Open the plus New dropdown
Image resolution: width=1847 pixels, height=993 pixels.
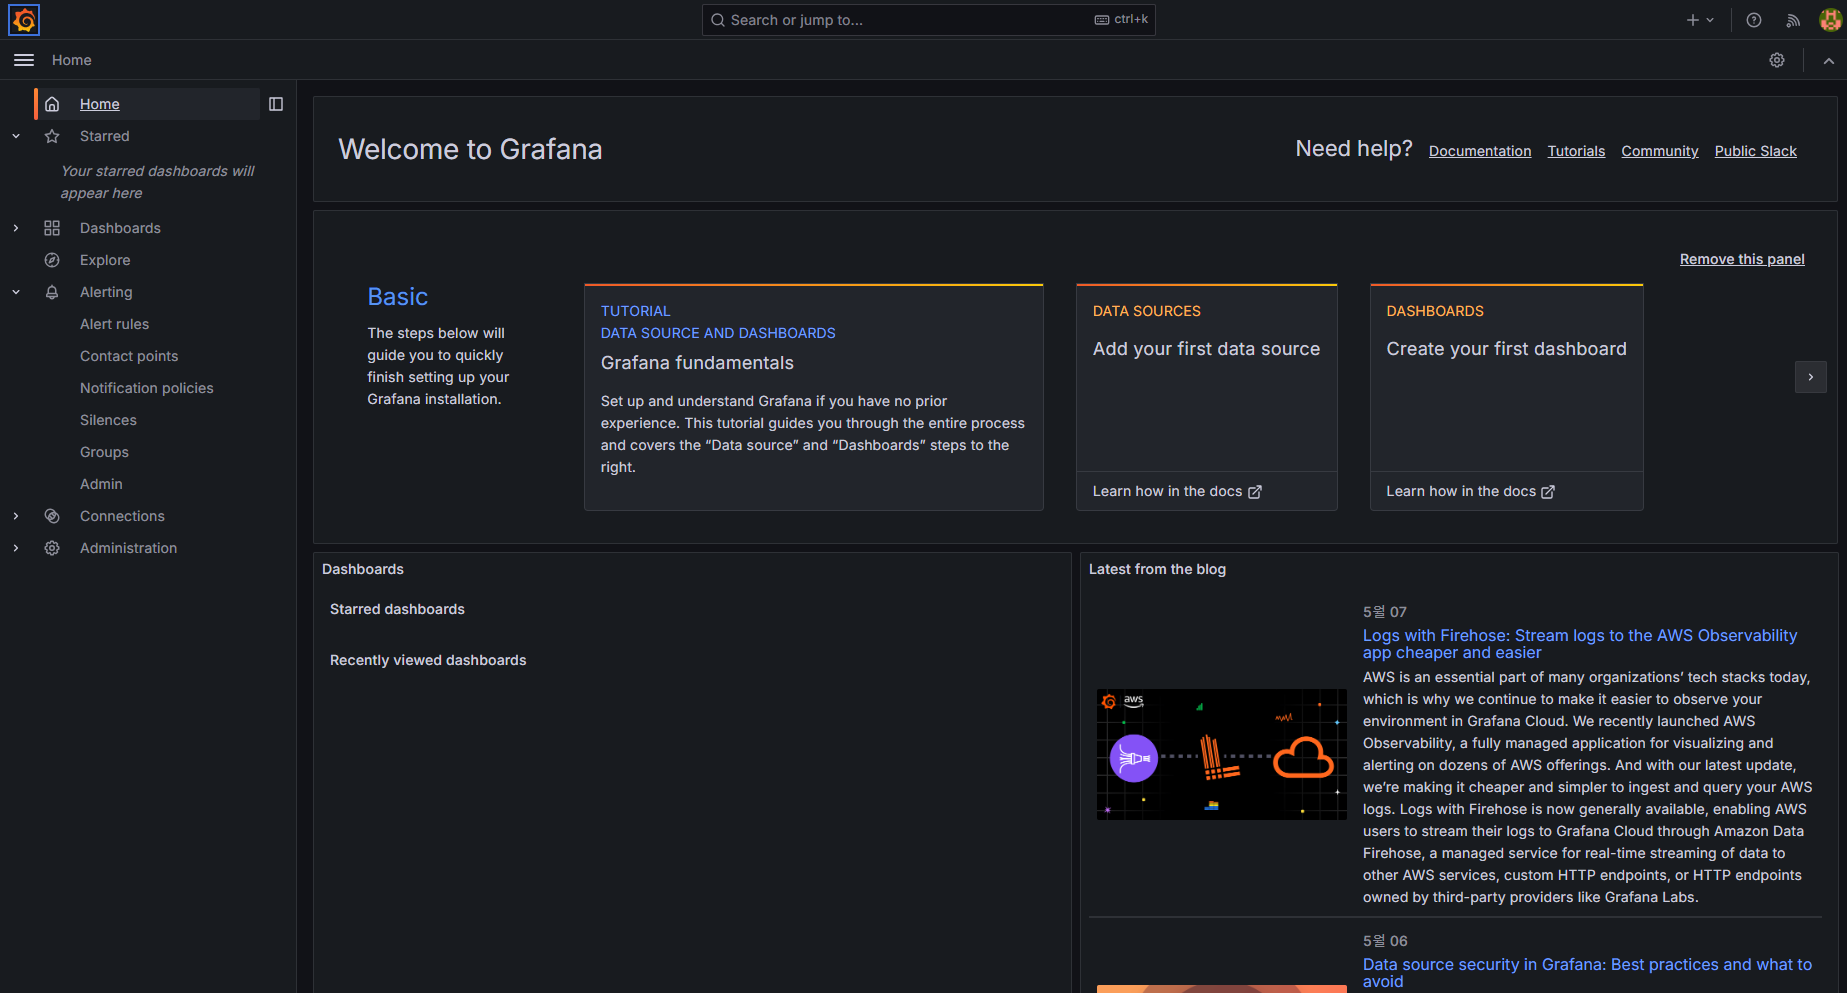coord(1700,20)
